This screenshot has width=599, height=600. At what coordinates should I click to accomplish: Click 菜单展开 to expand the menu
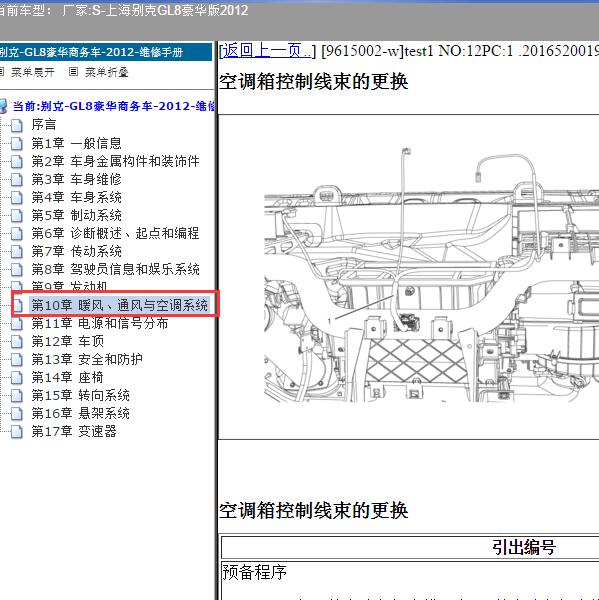[x=33, y=72]
